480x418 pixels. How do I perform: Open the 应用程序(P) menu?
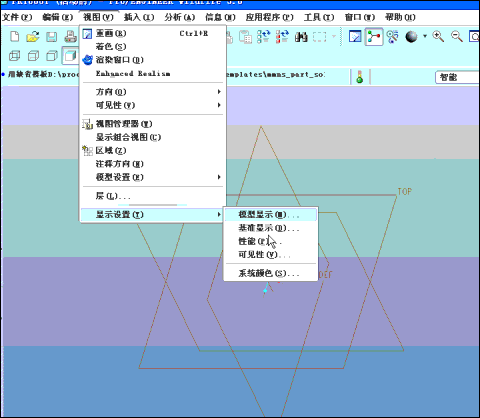pyautogui.click(x=269, y=17)
